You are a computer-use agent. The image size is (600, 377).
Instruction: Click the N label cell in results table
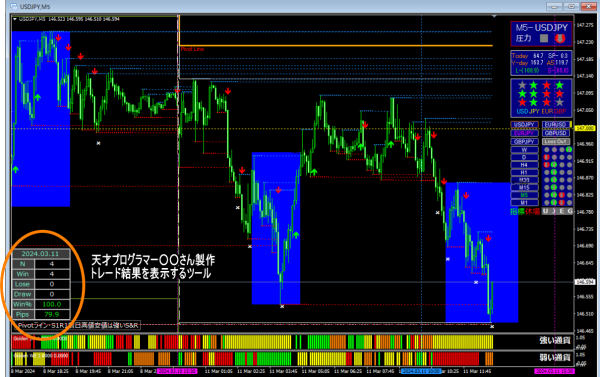[x=23, y=264]
